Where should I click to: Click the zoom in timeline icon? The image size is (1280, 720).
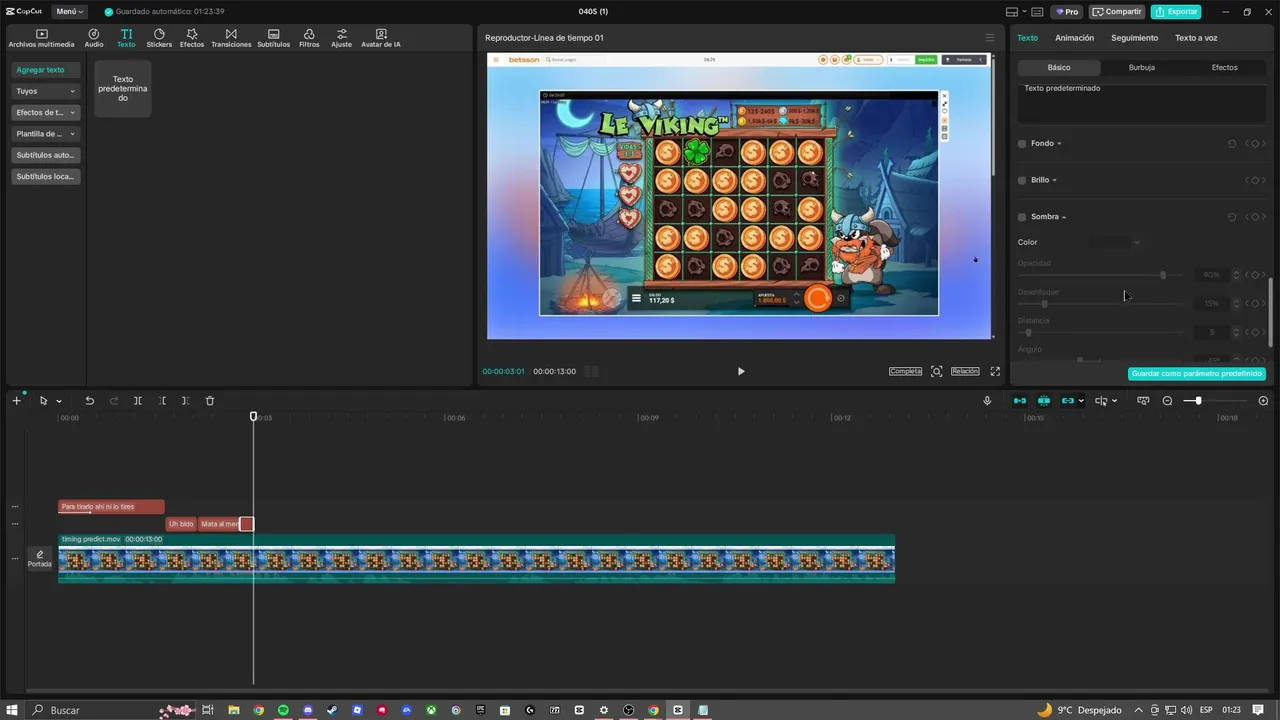[1263, 401]
